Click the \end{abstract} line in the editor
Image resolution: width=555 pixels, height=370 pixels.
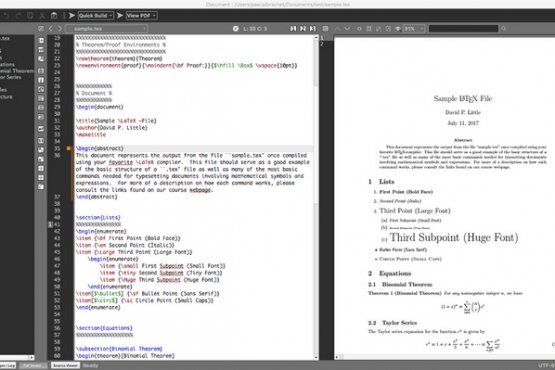[x=96, y=197]
